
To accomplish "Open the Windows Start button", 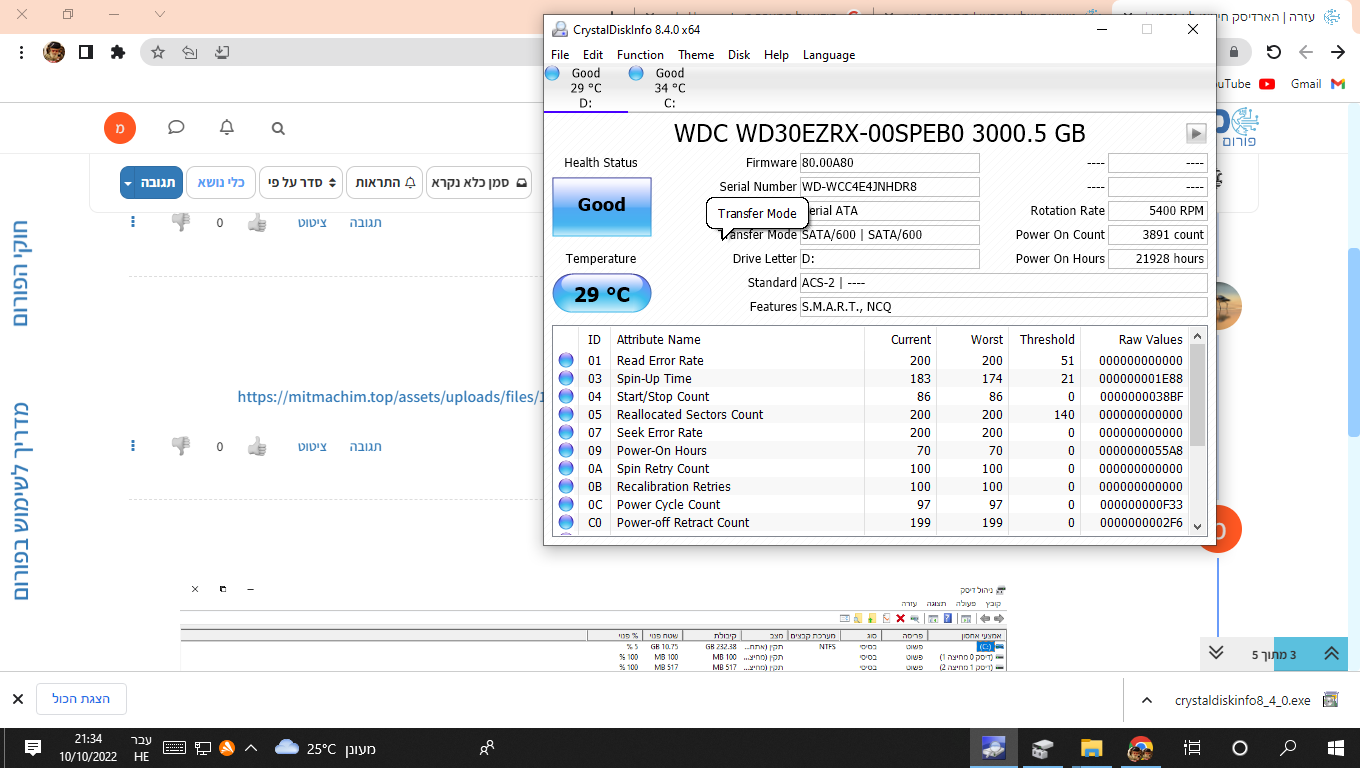I will (1336, 748).
